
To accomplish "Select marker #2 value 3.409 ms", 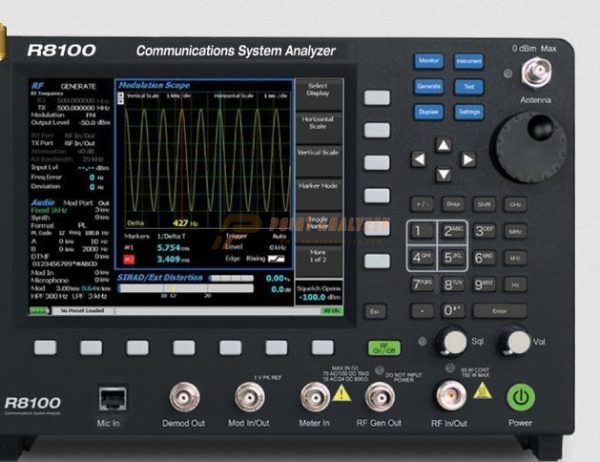I will click(x=173, y=260).
